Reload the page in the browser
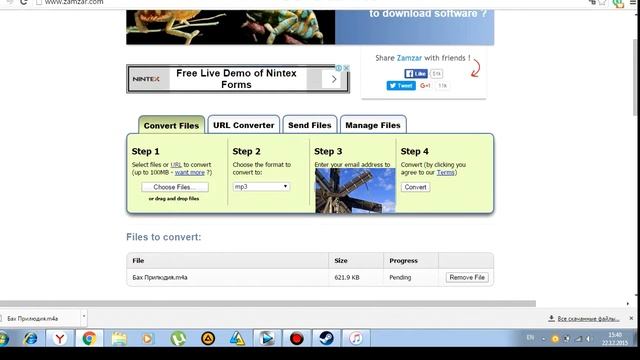Image resolution: width=640 pixels, height=360 pixels. 24,2
